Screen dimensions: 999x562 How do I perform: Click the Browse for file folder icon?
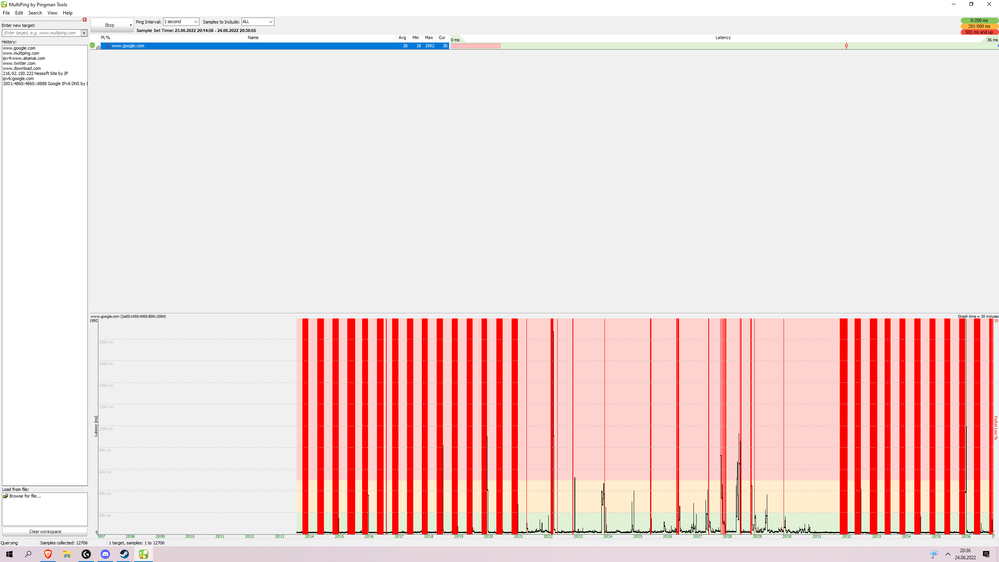pos(6,496)
